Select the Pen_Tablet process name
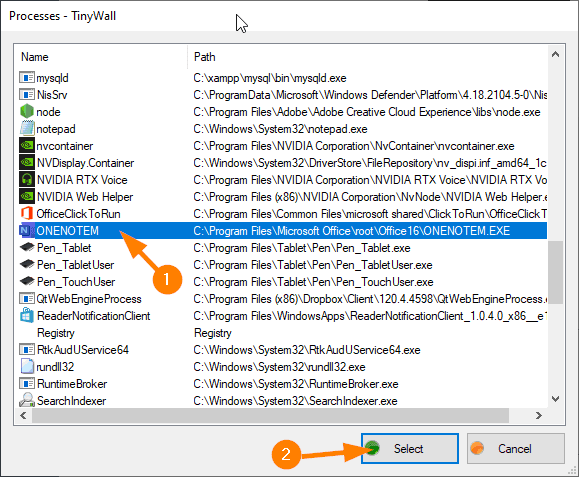 64,248
